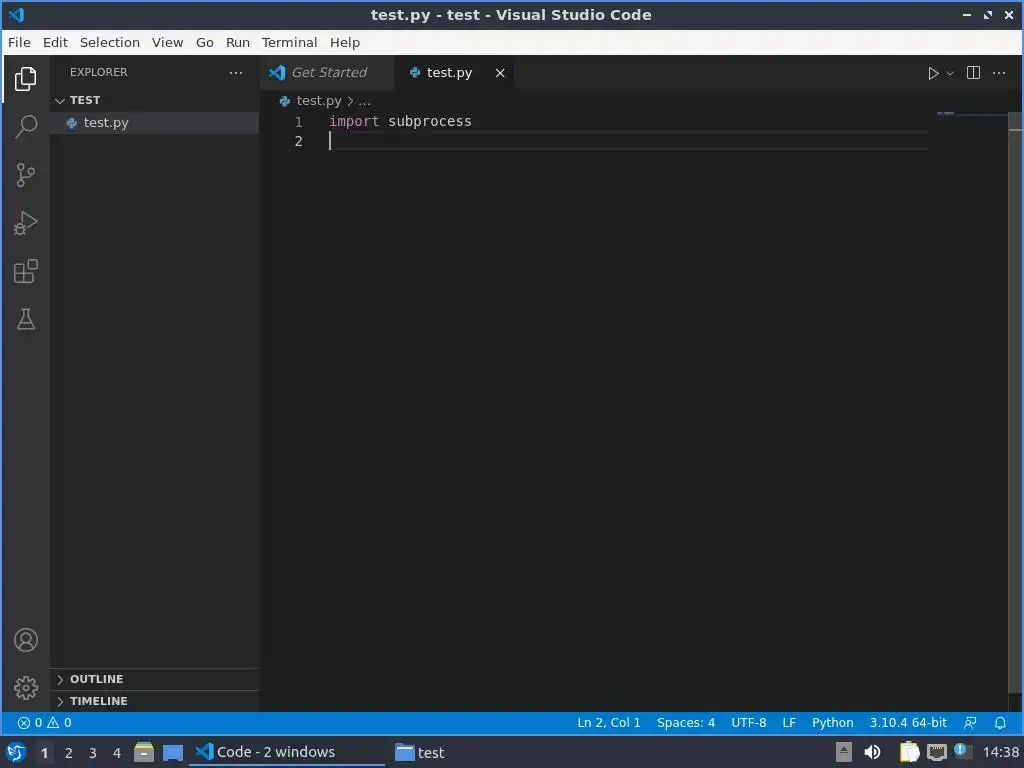Open the Selection menu
This screenshot has height=768, width=1024.
click(x=110, y=42)
